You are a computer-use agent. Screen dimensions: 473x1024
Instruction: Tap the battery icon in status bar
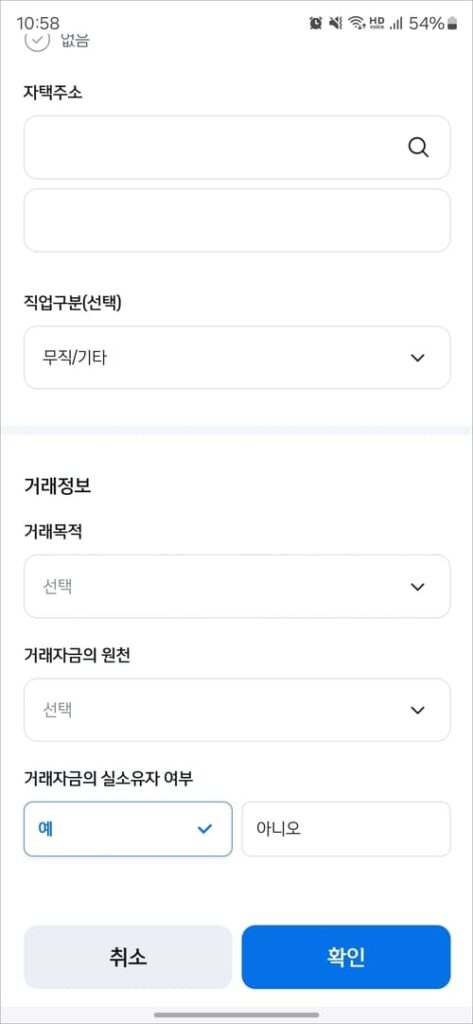click(x=451, y=24)
